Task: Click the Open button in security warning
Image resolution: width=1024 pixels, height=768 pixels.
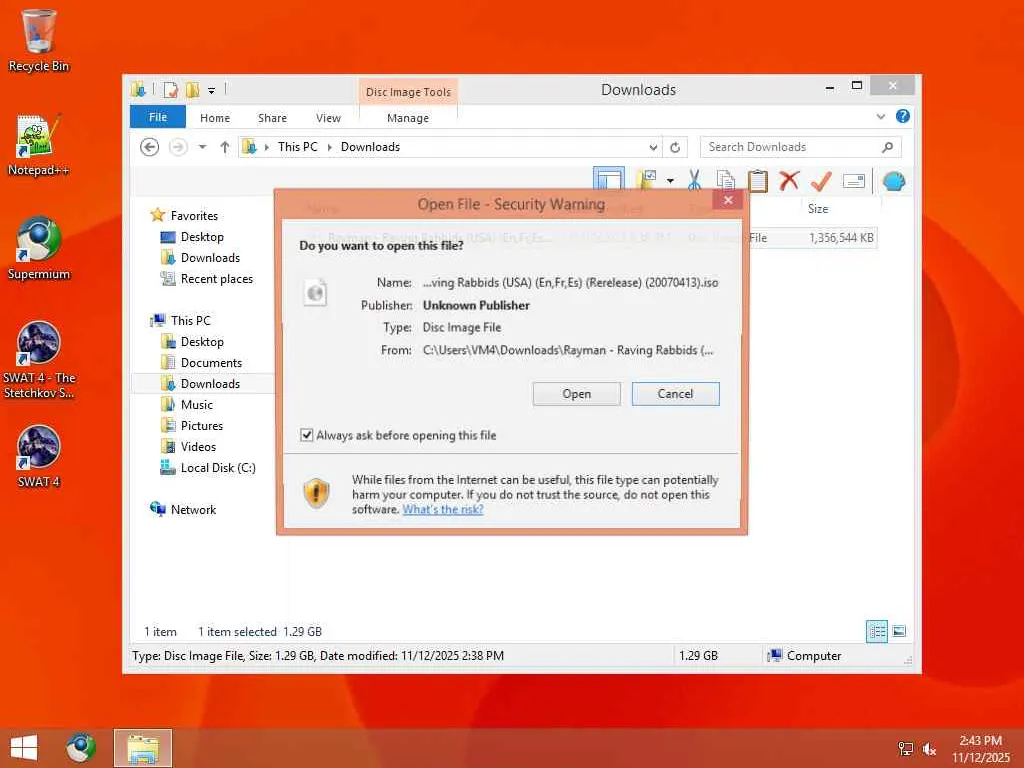Action: [x=577, y=394]
